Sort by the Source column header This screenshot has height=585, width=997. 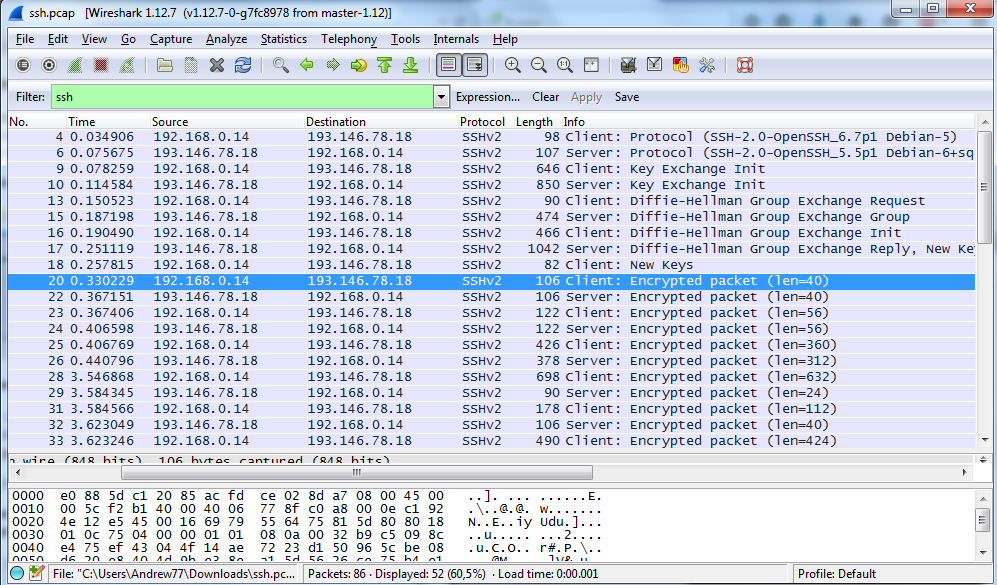(x=227, y=121)
